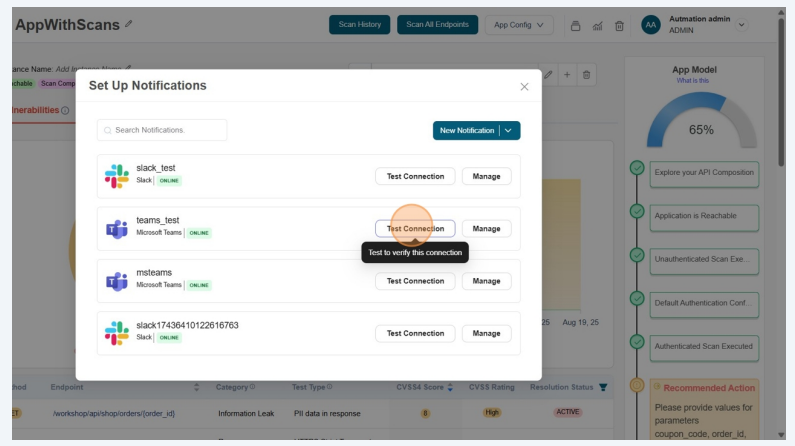
Task: Click pencil icon next to AppWithScans title
Action: click(x=128, y=24)
